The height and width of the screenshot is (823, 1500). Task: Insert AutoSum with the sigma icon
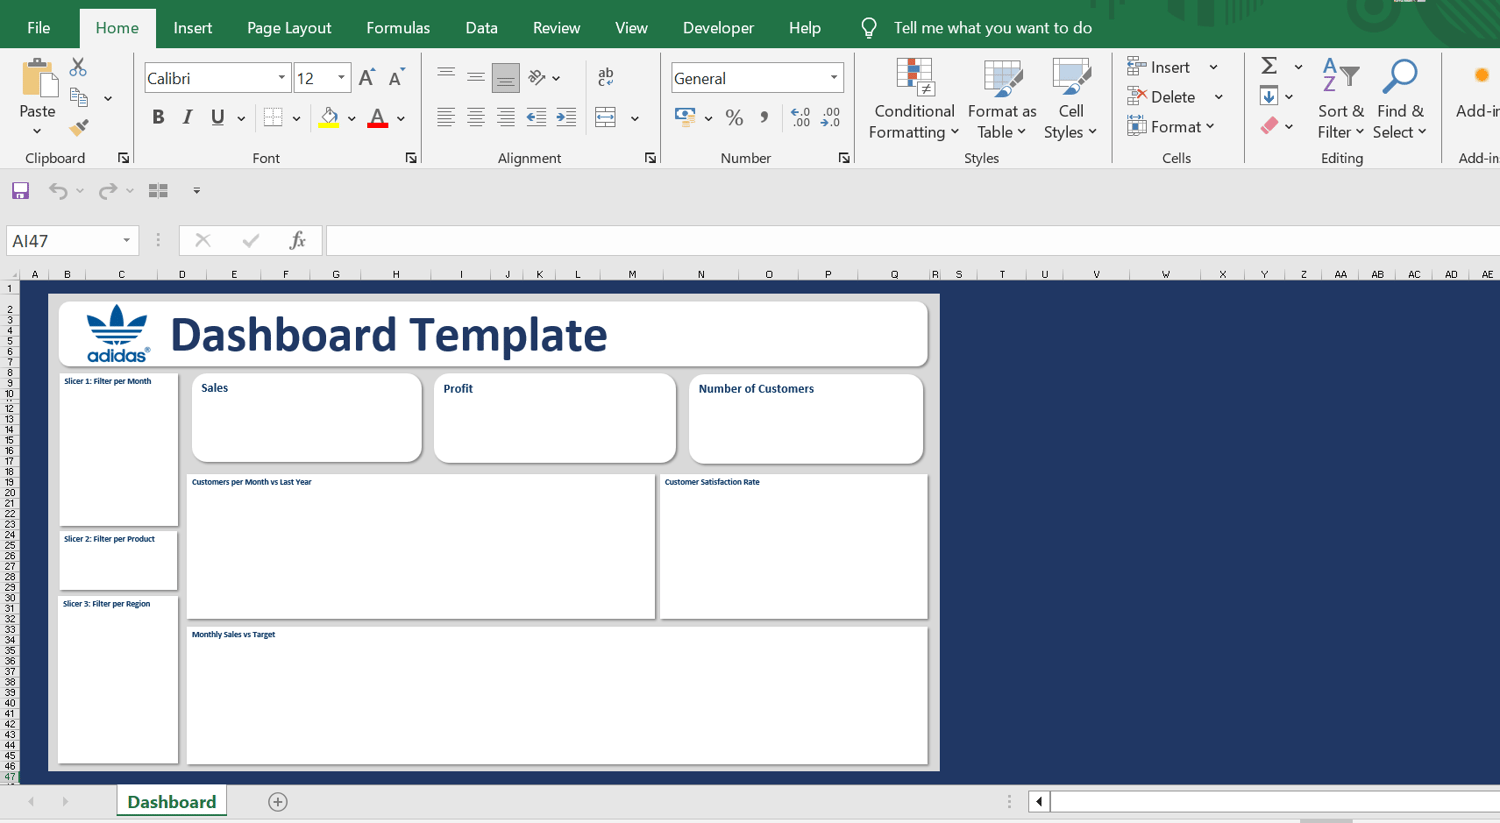click(1269, 66)
